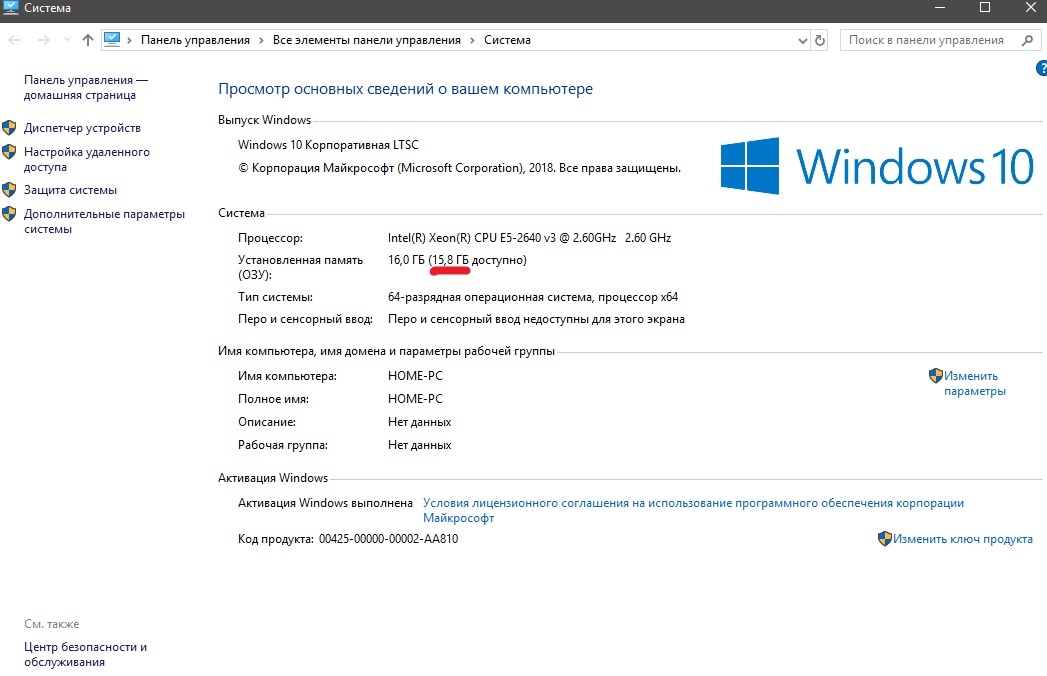
Task: Open 'Дополнительные параметры системы'
Action: click(x=104, y=221)
